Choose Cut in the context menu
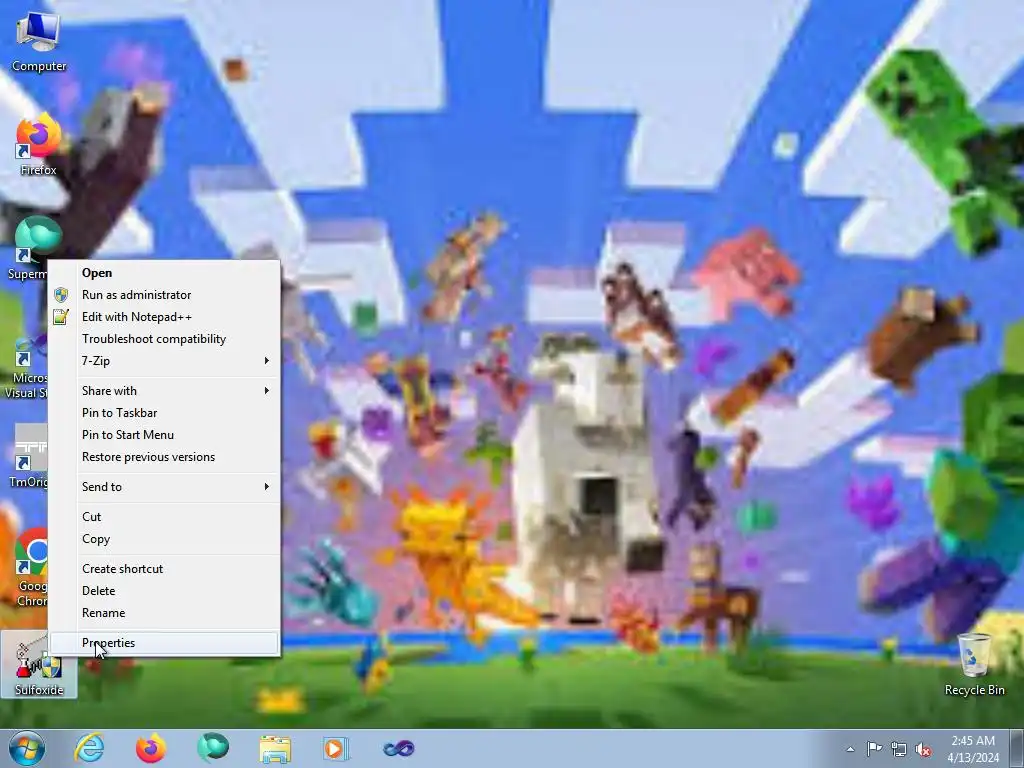This screenshot has width=1024, height=768. (165, 517)
